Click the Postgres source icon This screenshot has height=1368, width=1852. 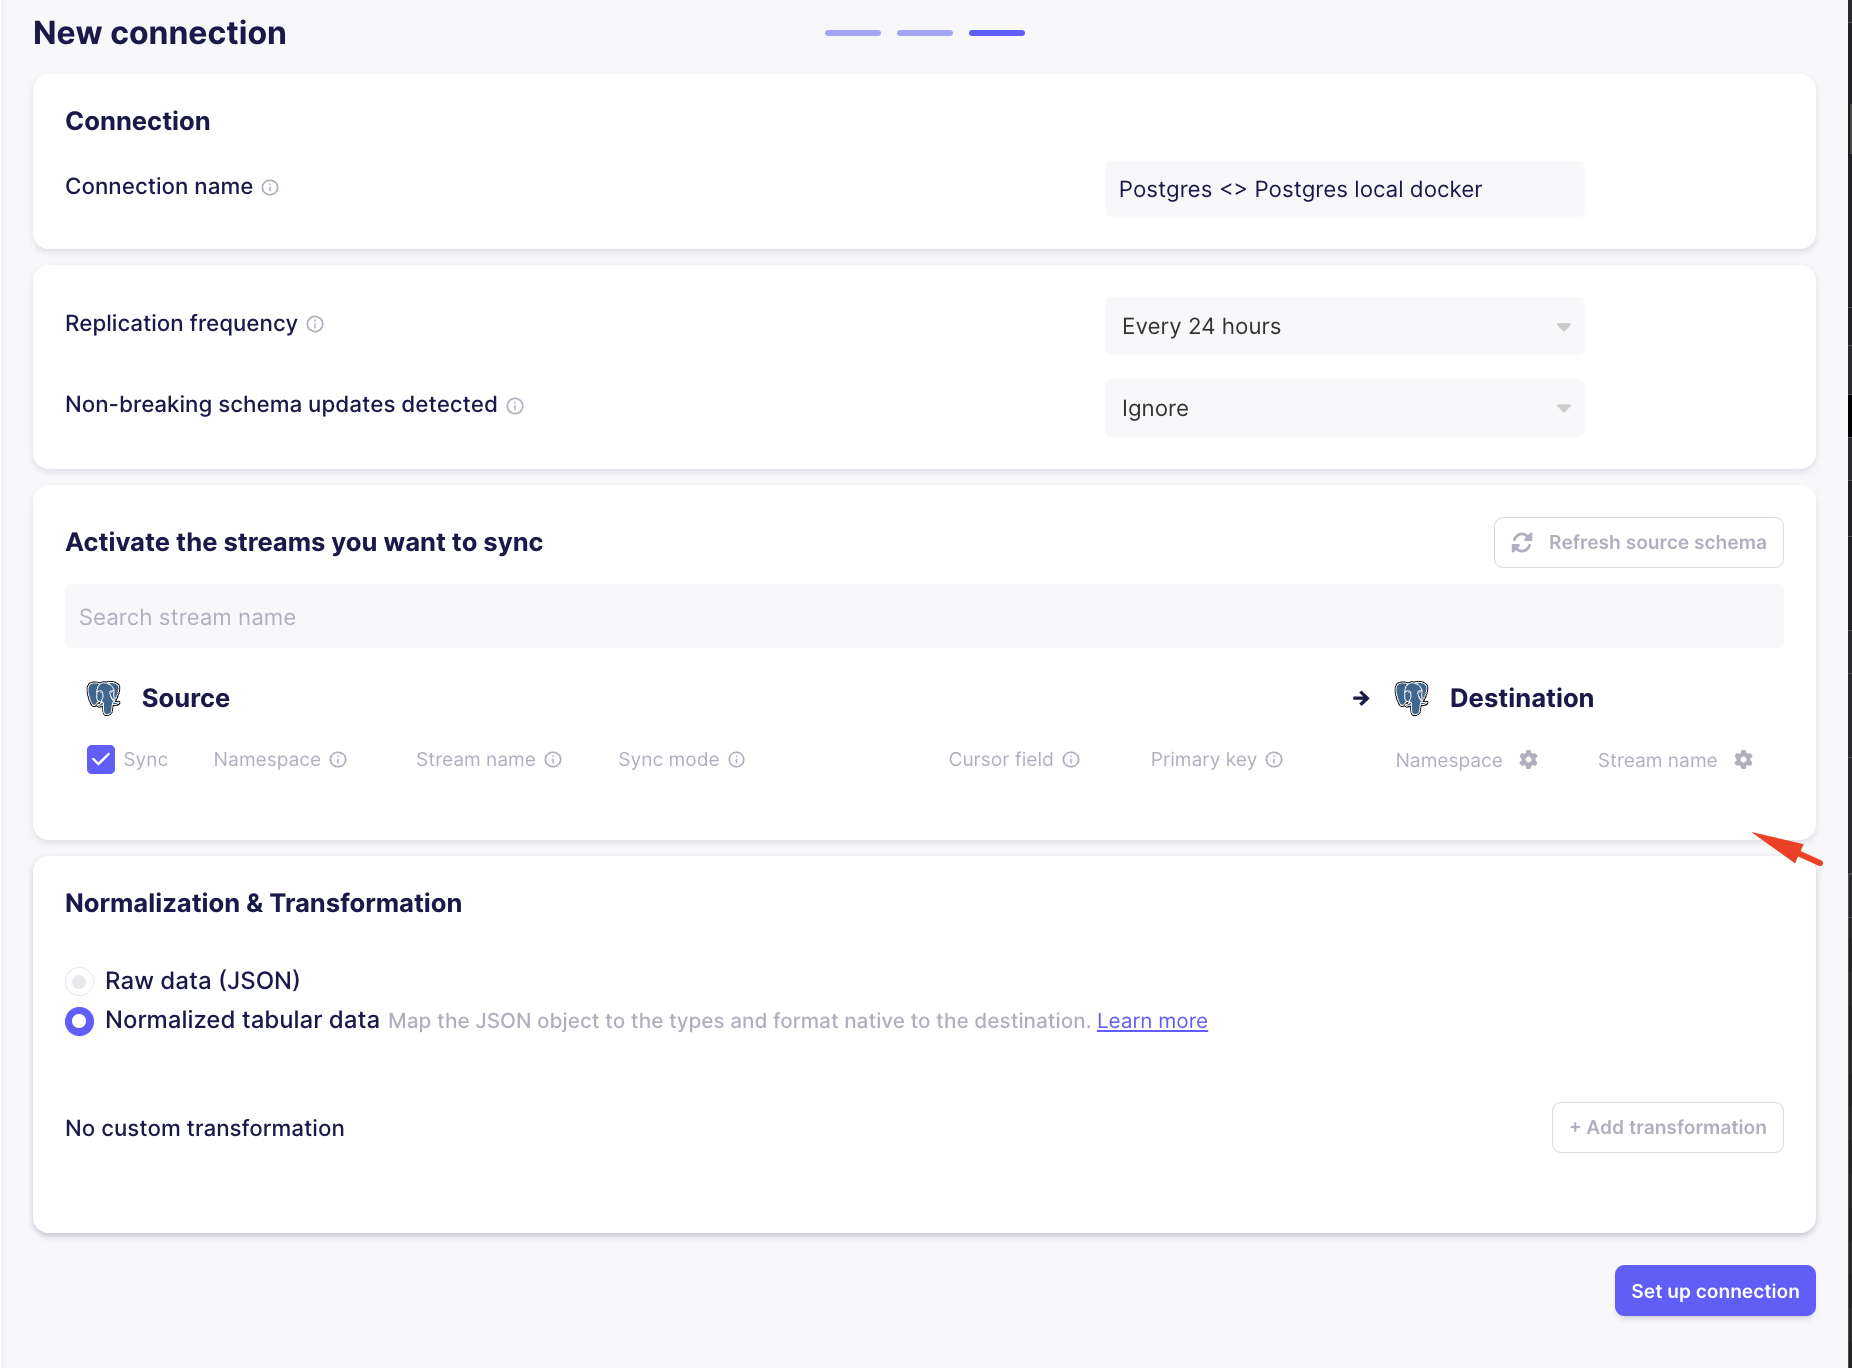(103, 697)
